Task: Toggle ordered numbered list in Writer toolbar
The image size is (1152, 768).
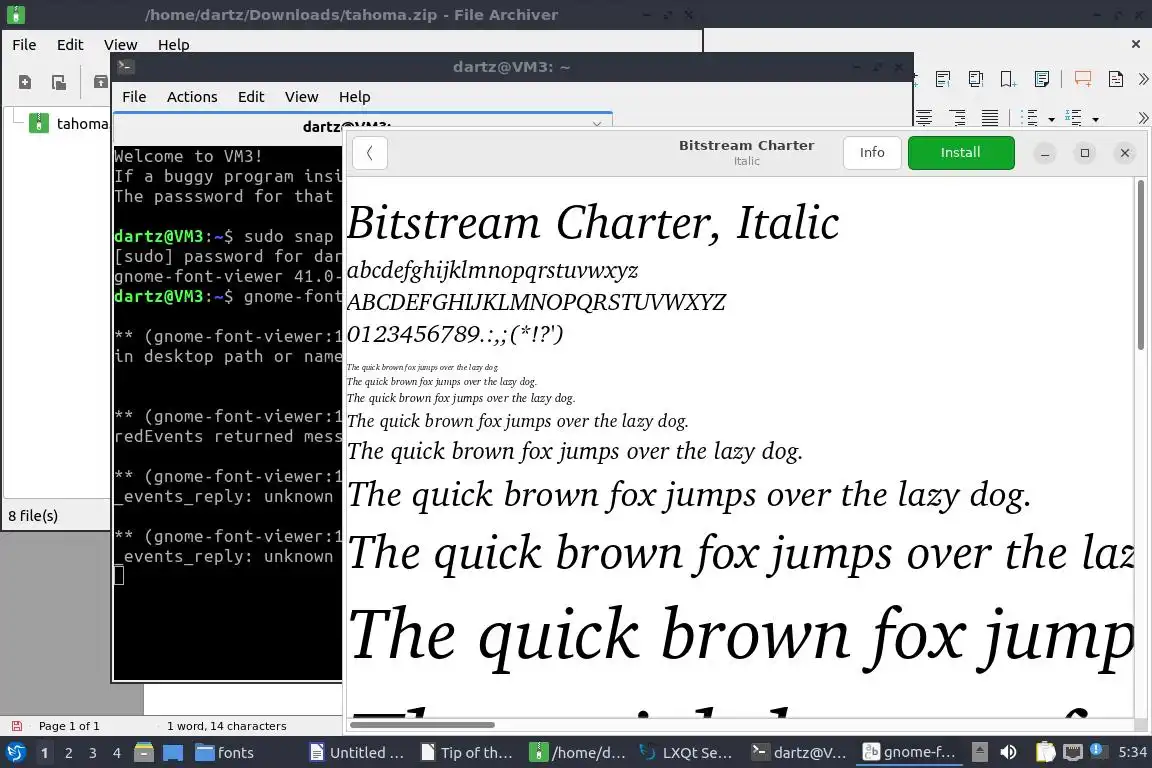Action: pos(1073,118)
